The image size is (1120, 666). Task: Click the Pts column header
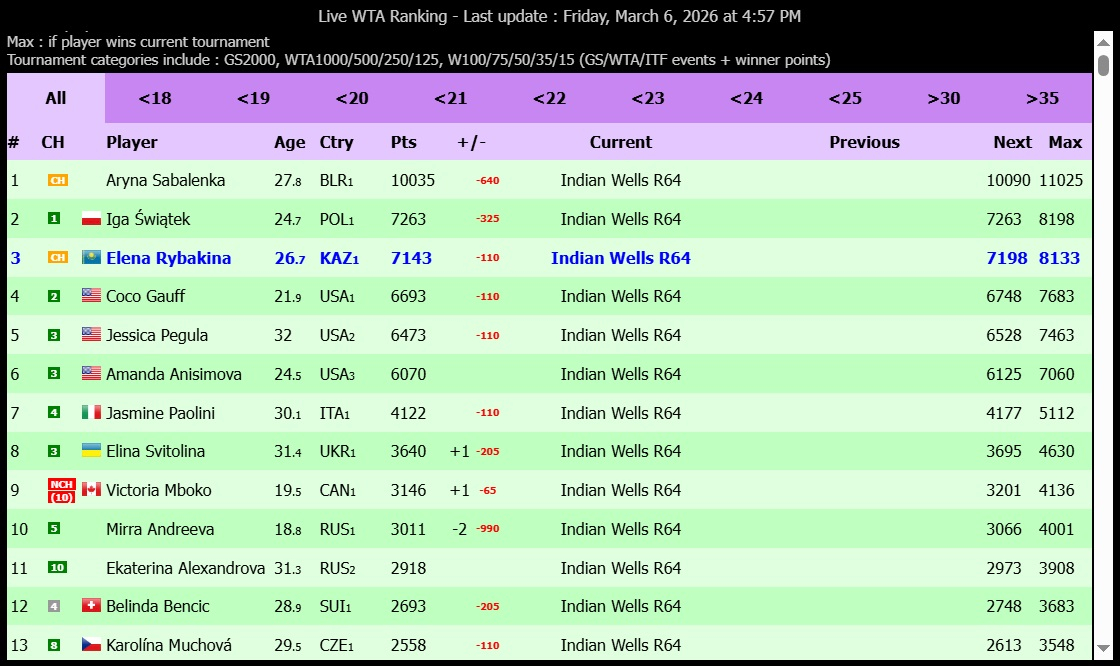403,142
